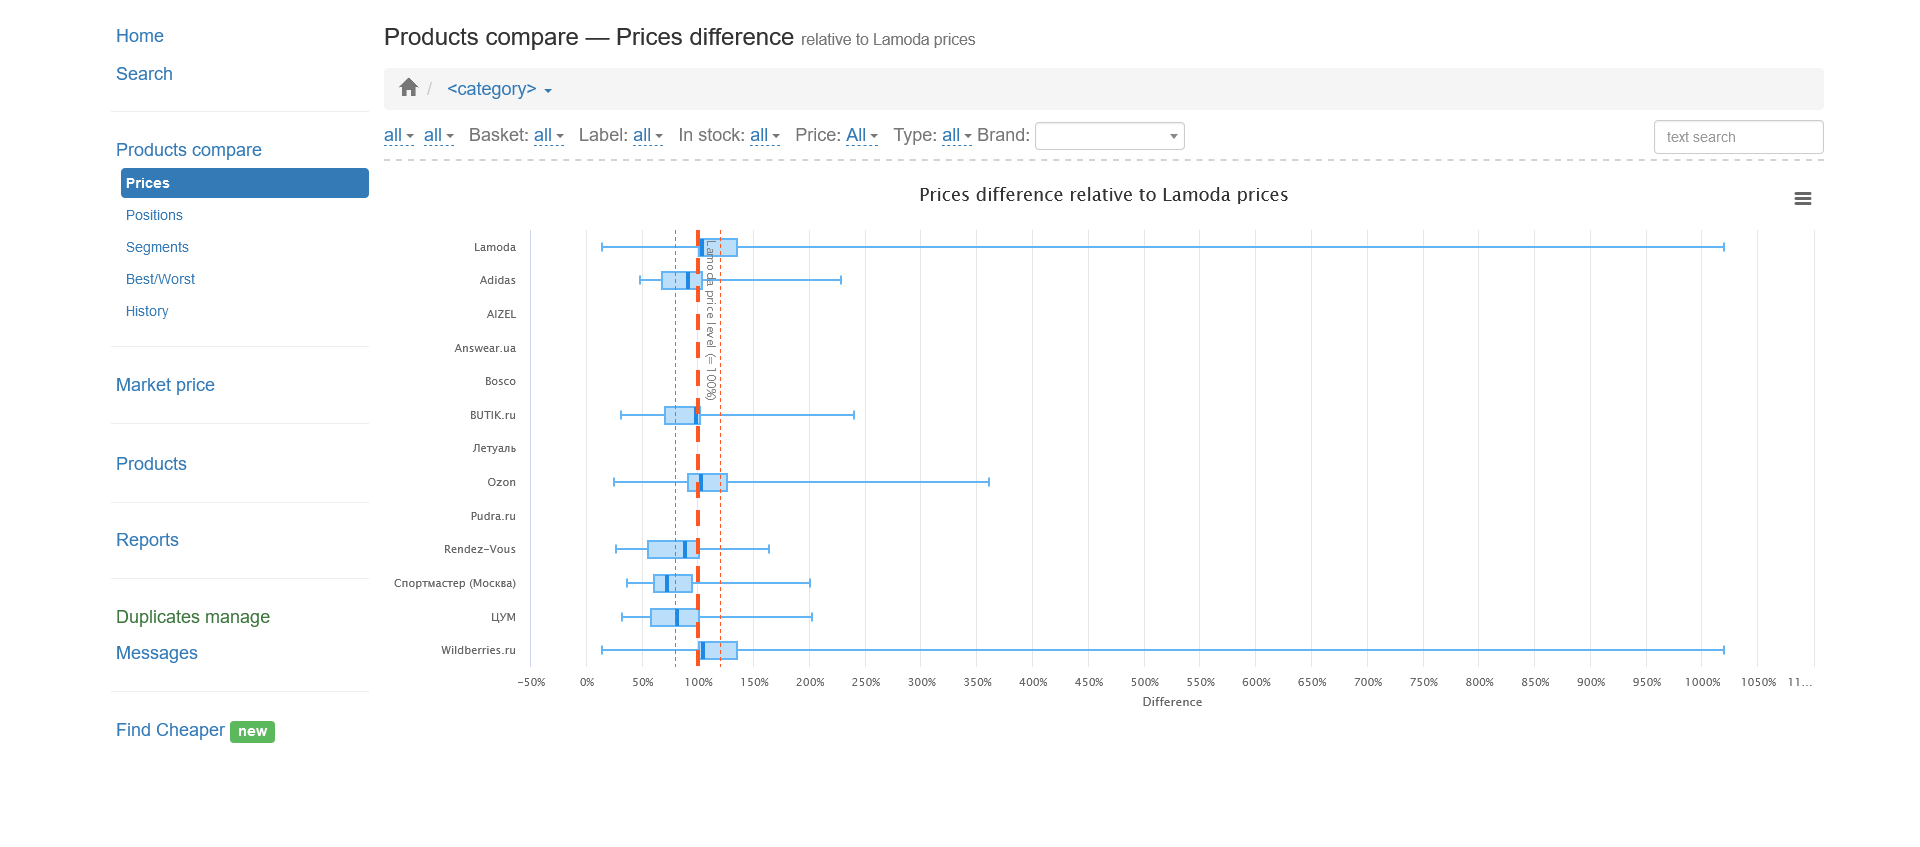1920x847 pixels.
Task: Go to Home in sidebar
Action: pos(140,36)
